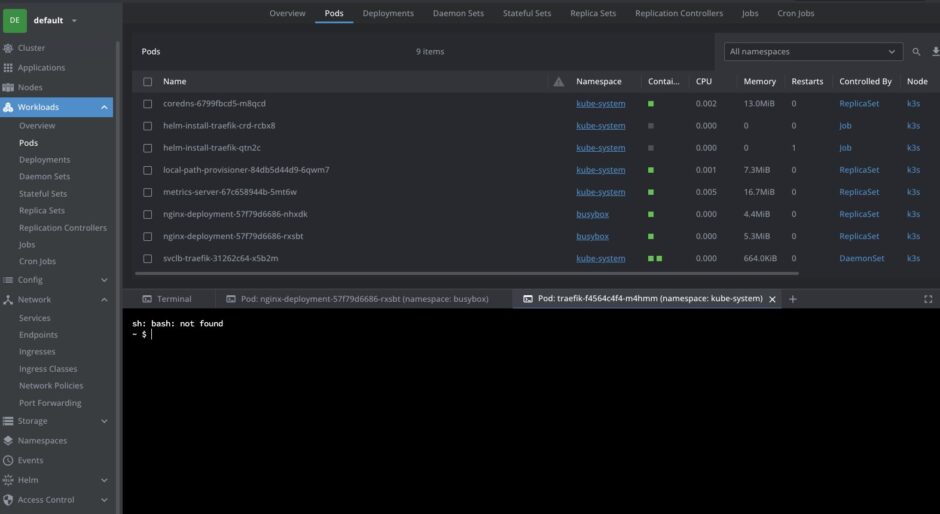Click inside the terminal shell prompt area
The height and width of the screenshot is (514, 940).
coord(500,400)
